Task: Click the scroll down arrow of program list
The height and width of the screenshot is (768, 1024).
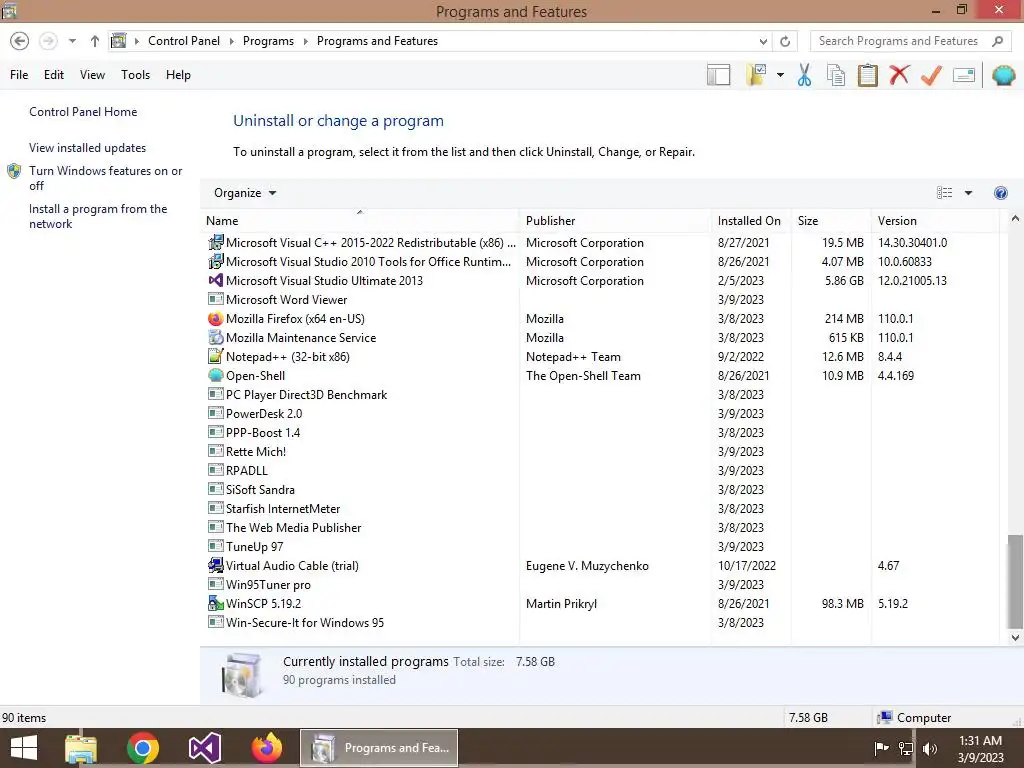Action: (x=1015, y=637)
